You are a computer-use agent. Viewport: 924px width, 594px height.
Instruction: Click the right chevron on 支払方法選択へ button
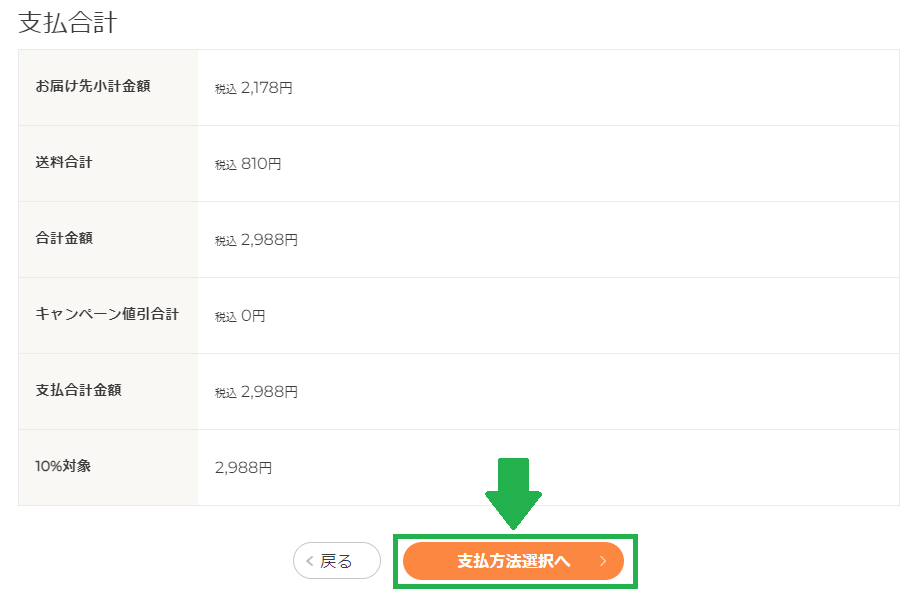[603, 561]
